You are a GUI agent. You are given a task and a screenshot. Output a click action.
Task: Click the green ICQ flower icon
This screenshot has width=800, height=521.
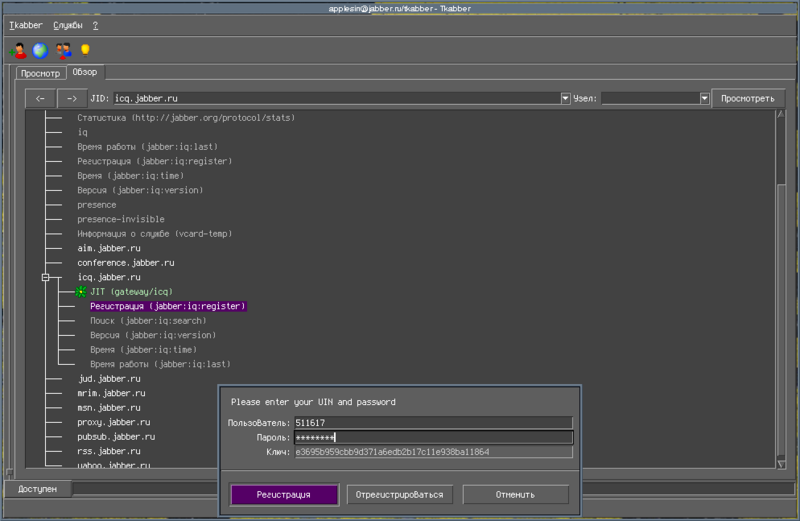coord(80,291)
